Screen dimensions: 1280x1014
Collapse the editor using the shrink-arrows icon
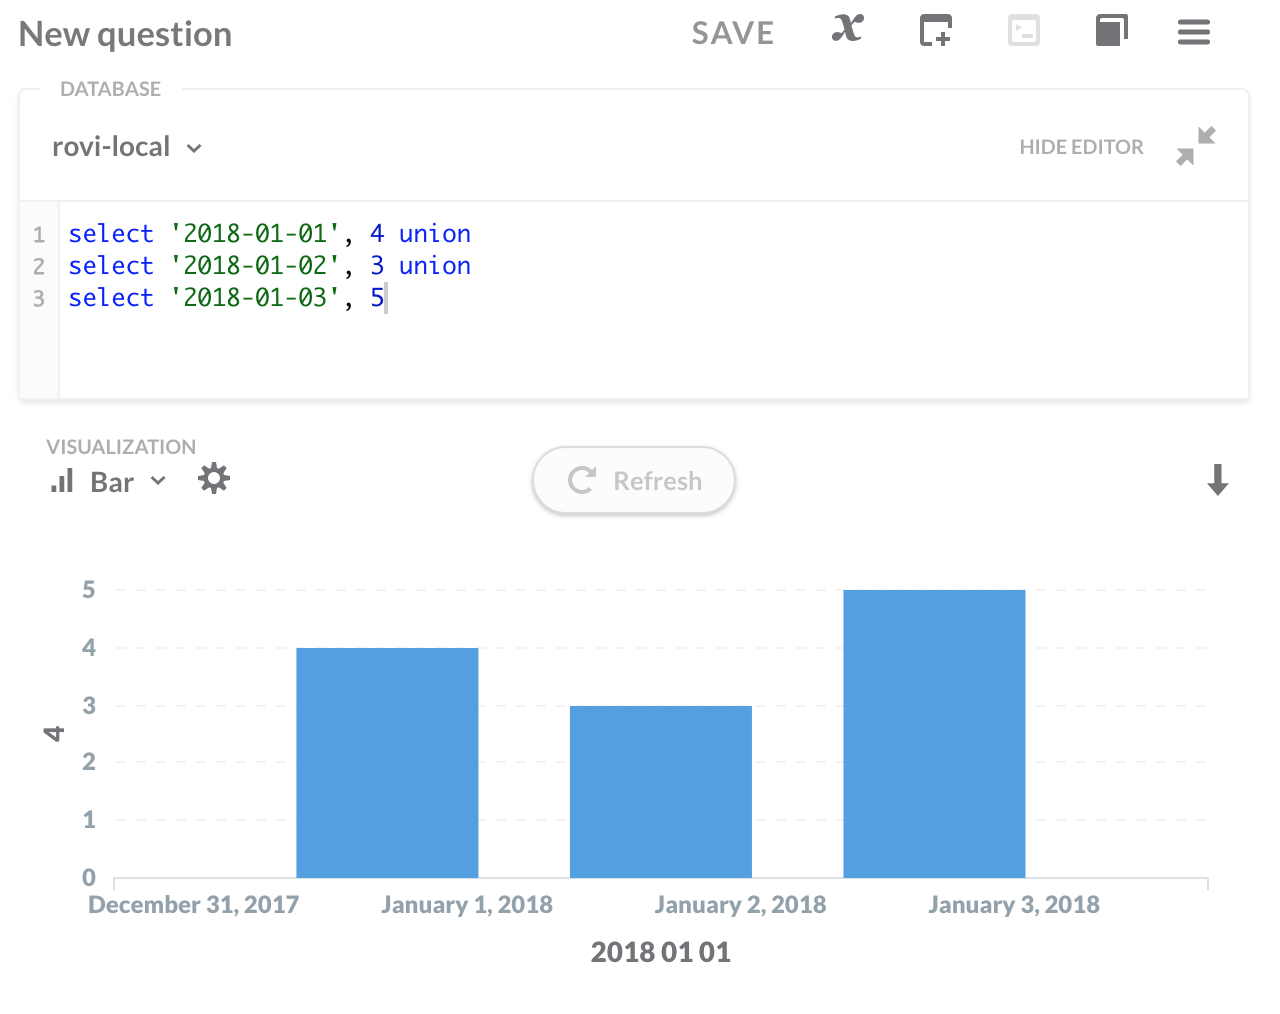click(1196, 146)
